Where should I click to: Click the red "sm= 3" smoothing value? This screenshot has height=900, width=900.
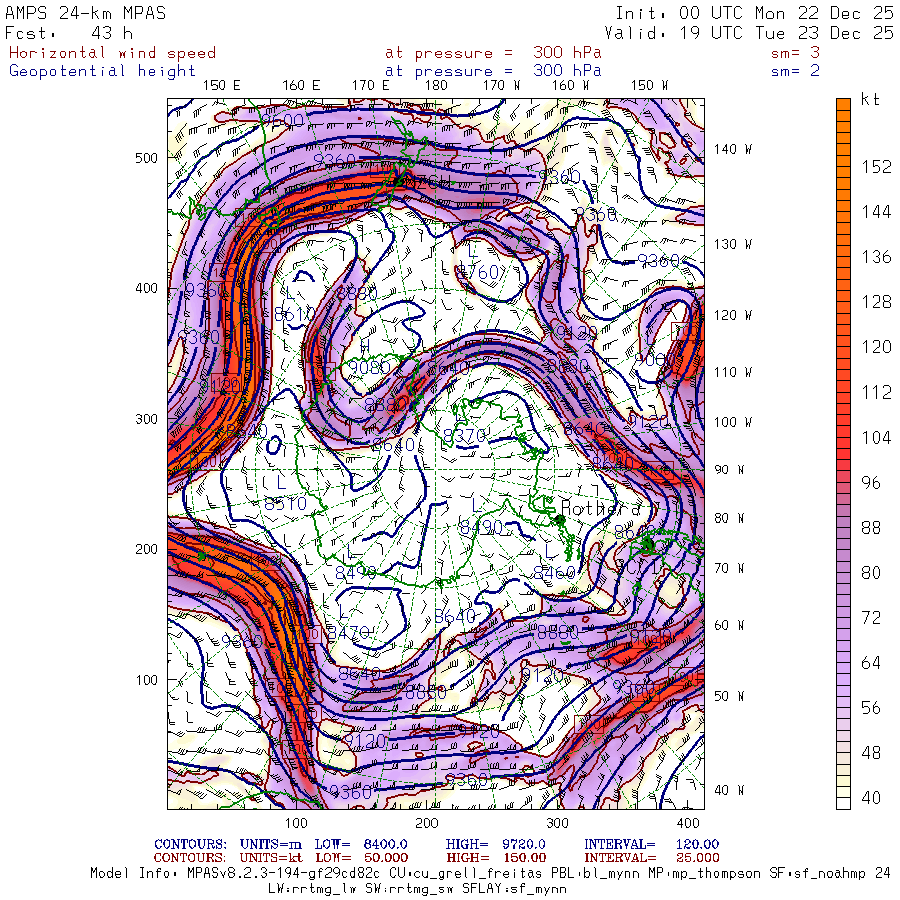[796, 53]
